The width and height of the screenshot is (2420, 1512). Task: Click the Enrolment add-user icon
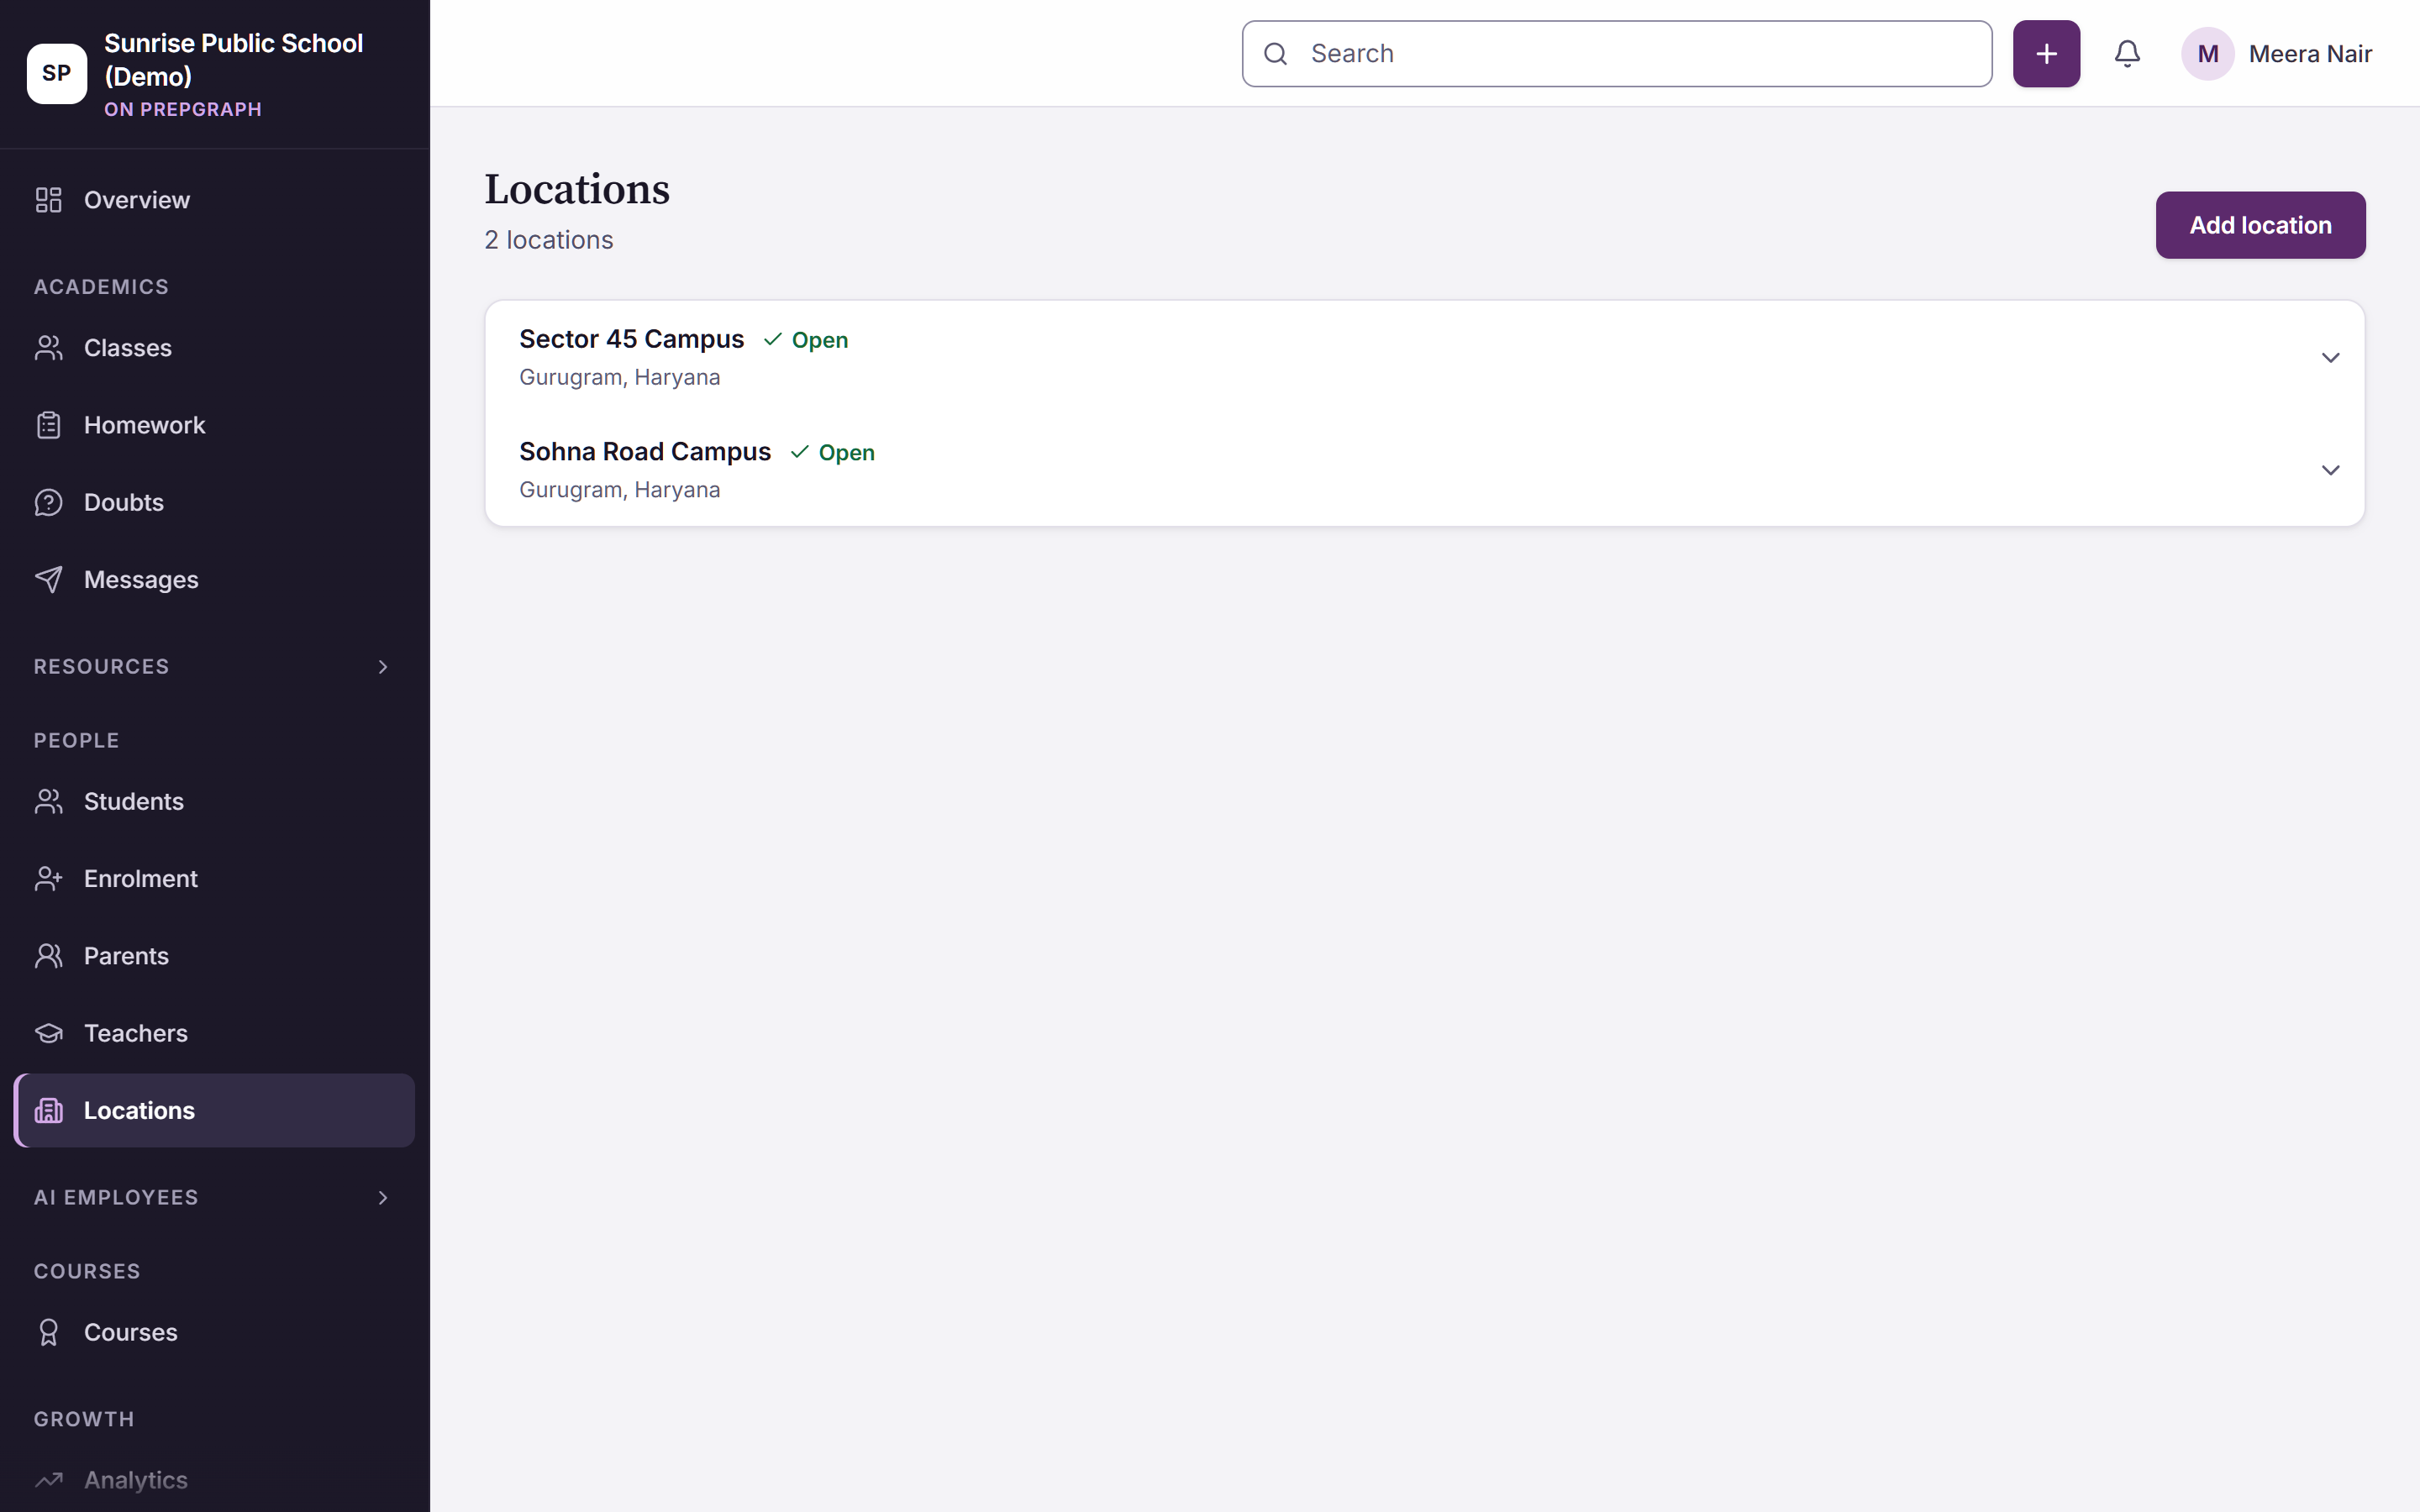pos(48,879)
